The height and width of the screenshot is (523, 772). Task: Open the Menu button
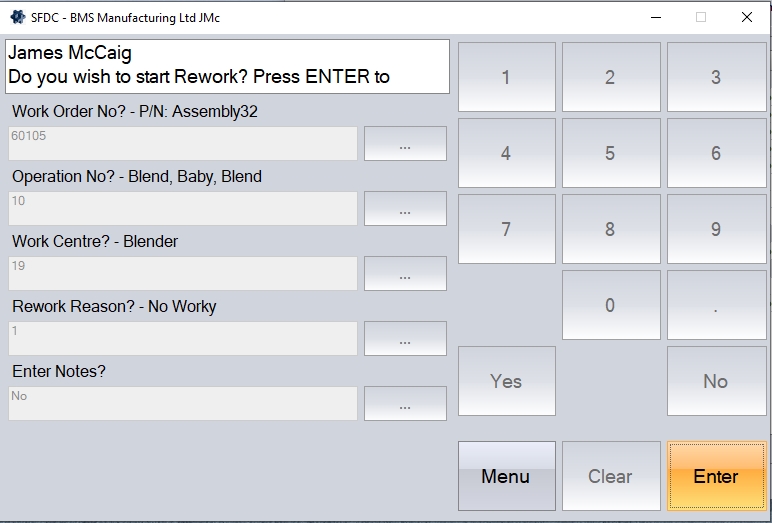[506, 476]
